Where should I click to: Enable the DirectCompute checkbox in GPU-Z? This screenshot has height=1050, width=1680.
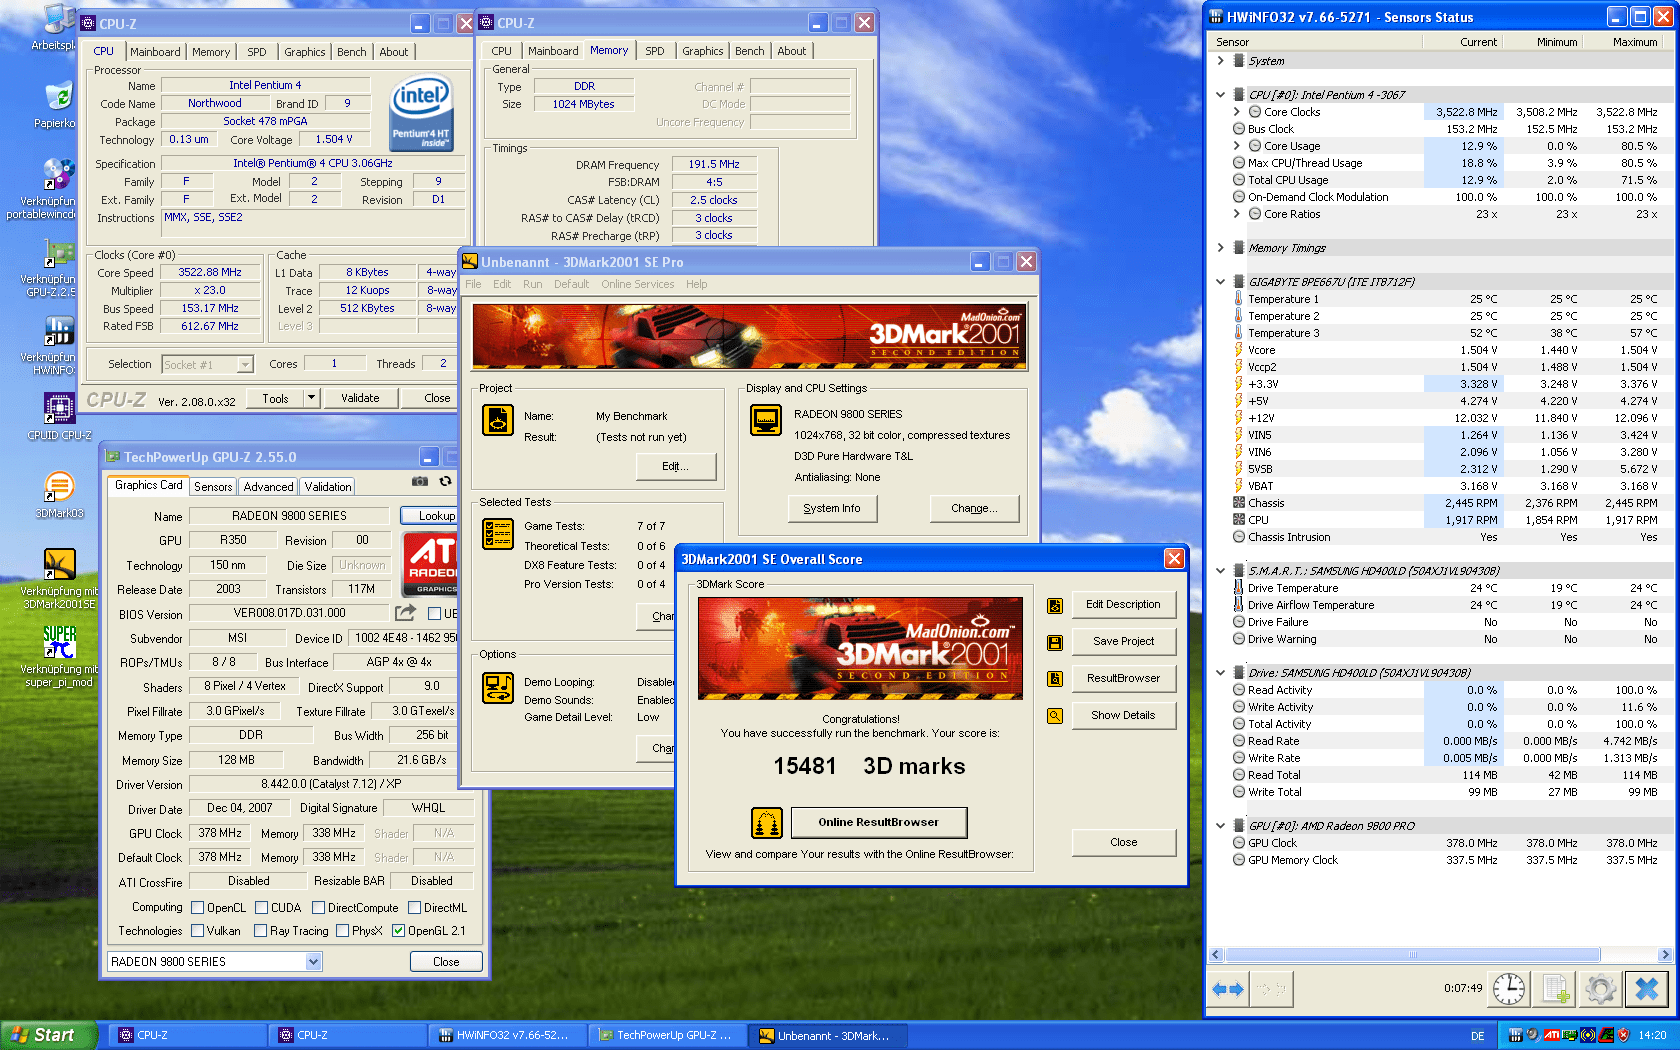[x=318, y=908]
